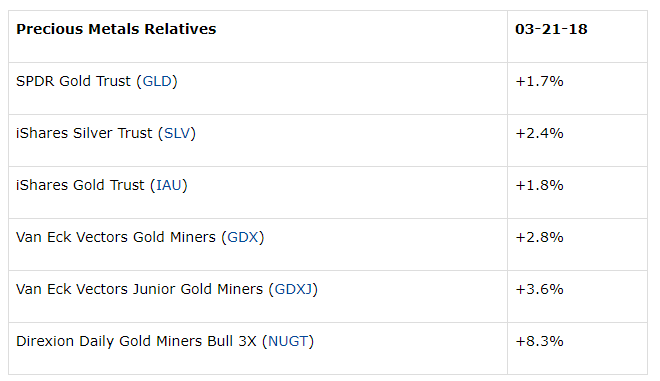Viewport: 660px width, 381px height.
Task: Click the 03-21-18 date column header
Action: (551, 29)
